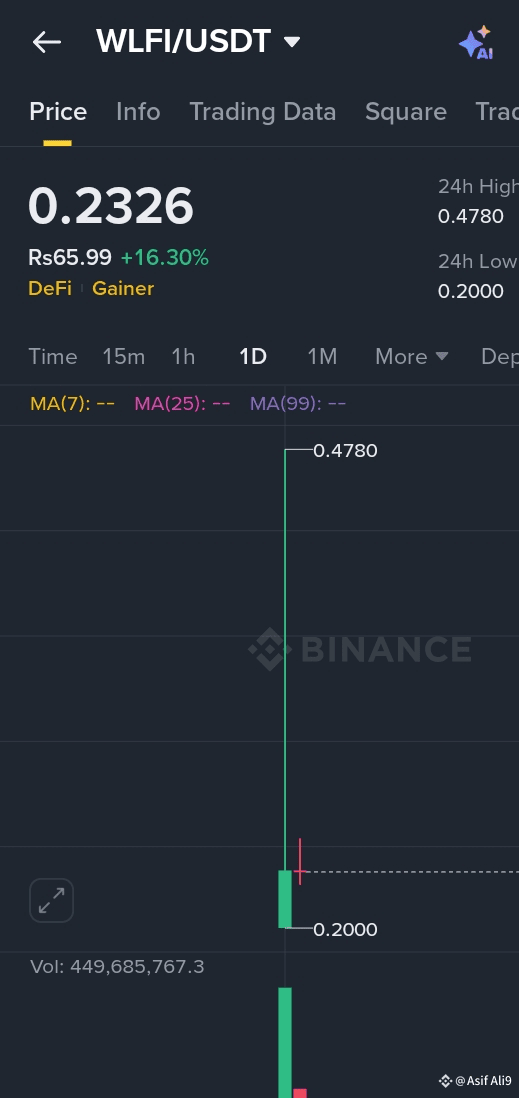
Task: Select the Price tab
Action: coord(58,112)
